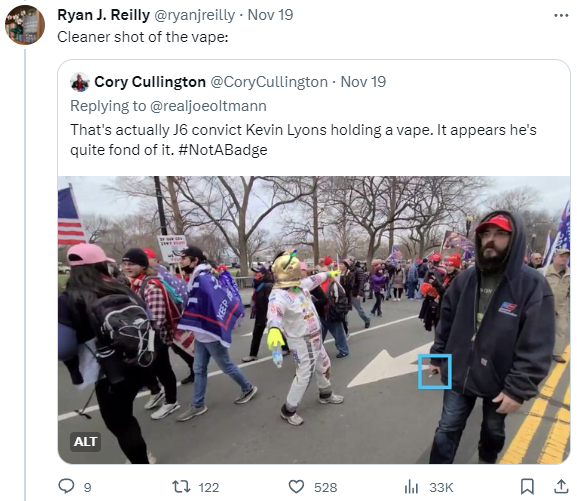The width and height of the screenshot is (577, 501).
Task: Click the quoted tweet text about Kevin Lyons
Action: (x=303, y=140)
